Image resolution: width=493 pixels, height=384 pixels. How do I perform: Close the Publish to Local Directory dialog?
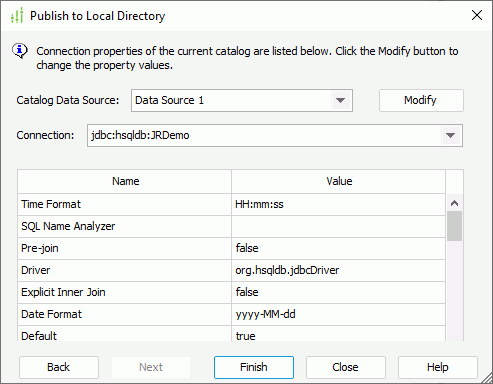click(x=477, y=15)
